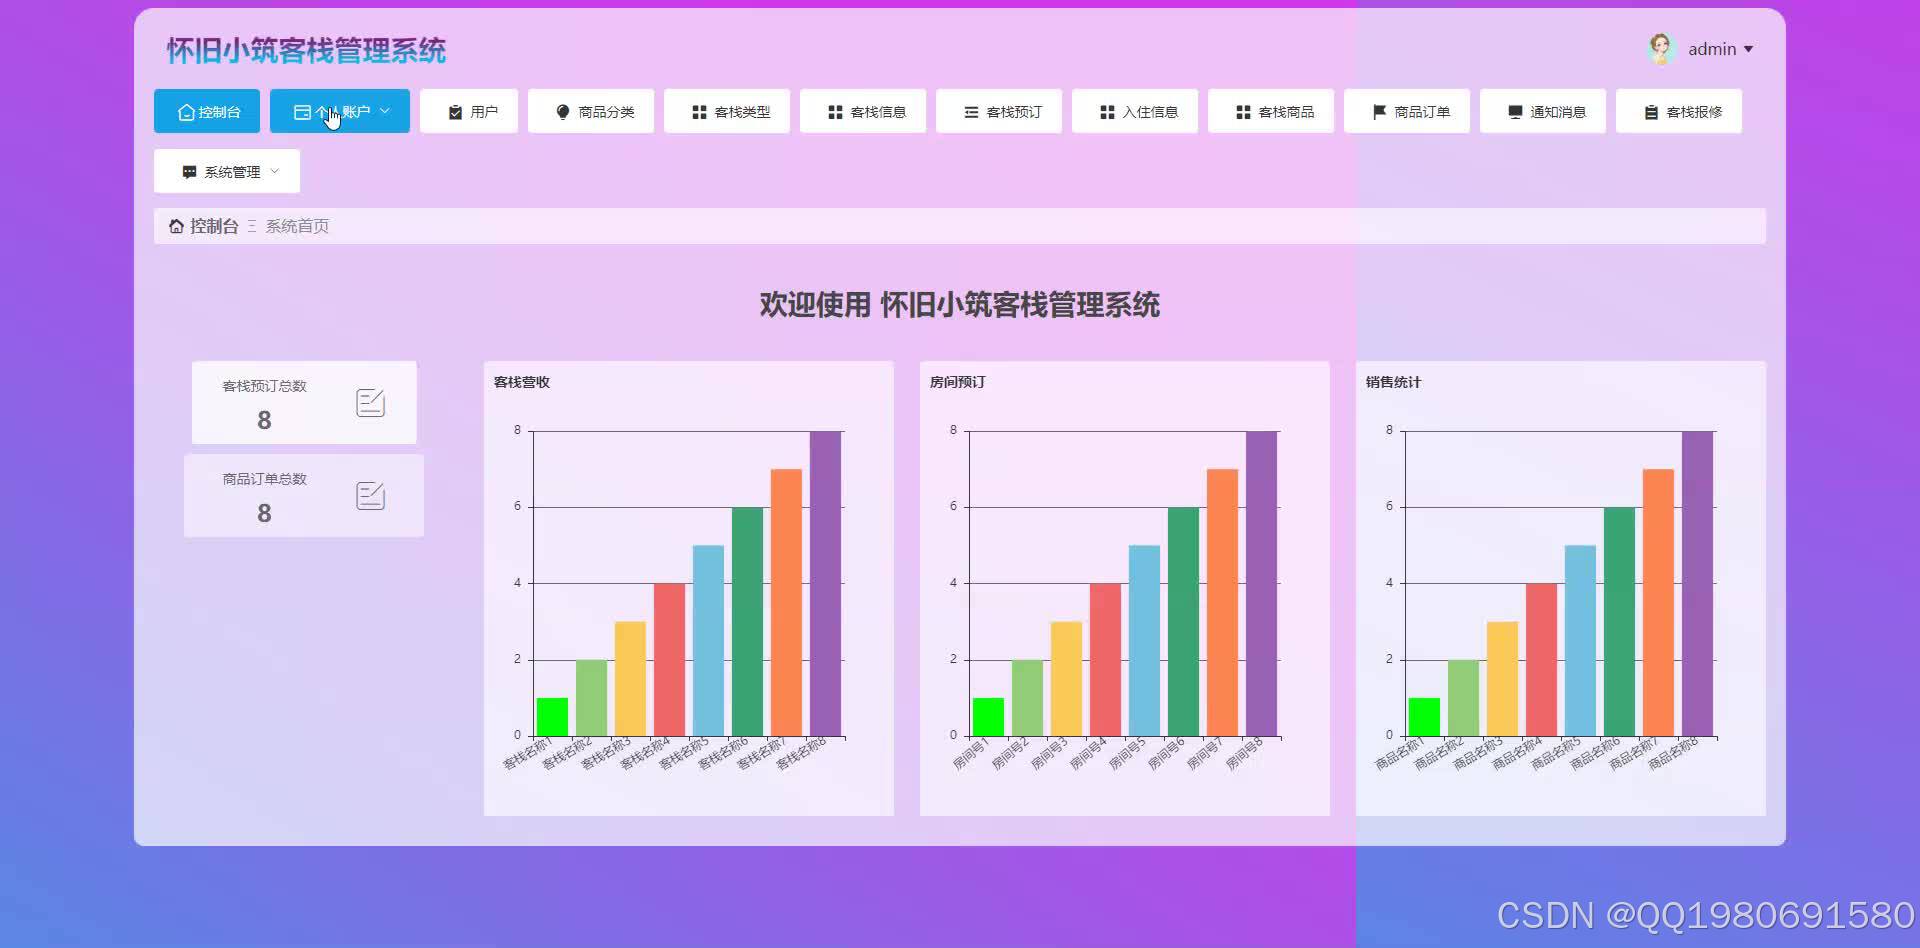Open 商品分类 category icon
This screenshot has width=1920, height=948.
tap(562, 111)
